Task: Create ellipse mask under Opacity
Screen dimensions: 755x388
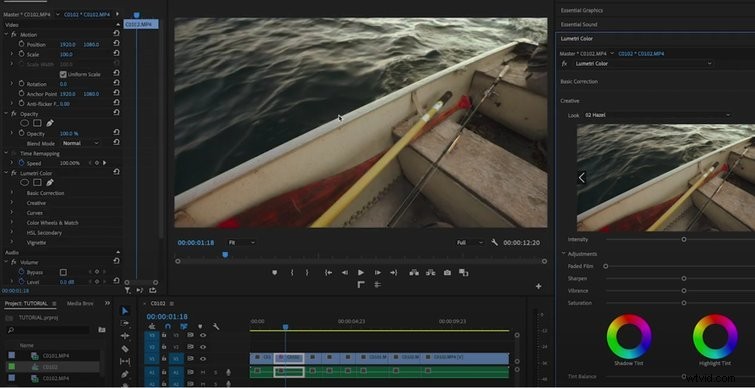Action: [x=25, y=123]
